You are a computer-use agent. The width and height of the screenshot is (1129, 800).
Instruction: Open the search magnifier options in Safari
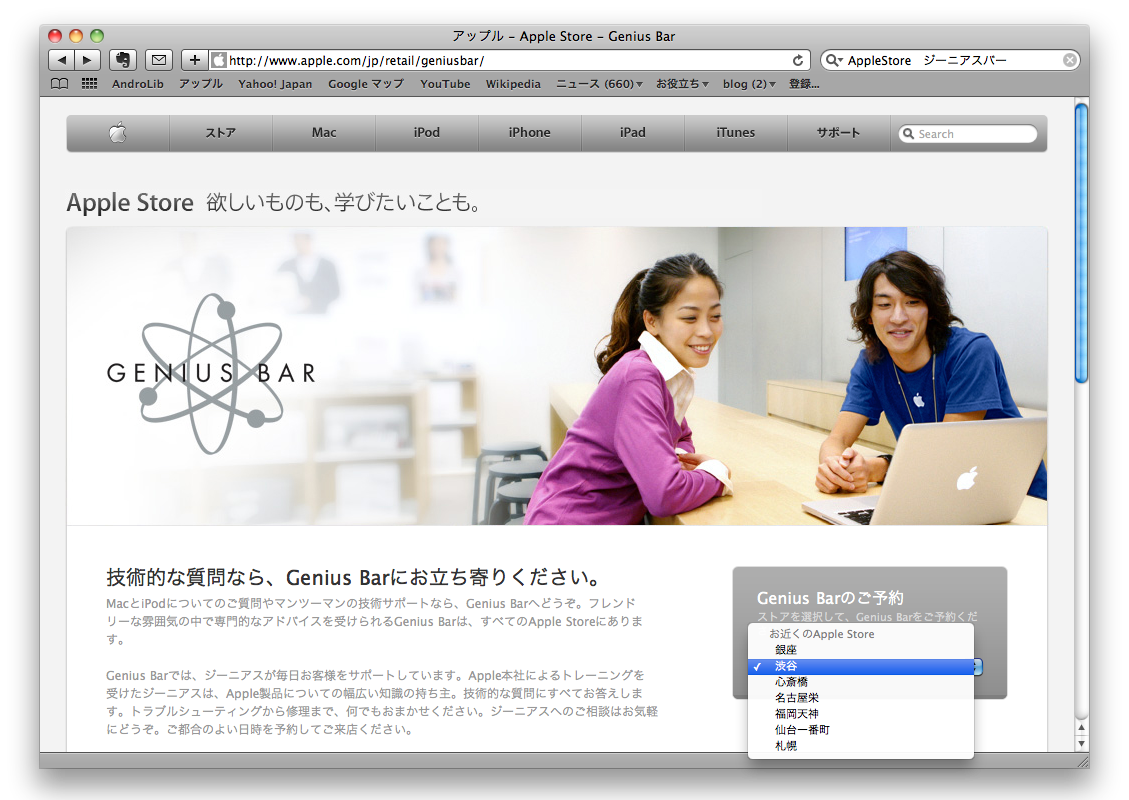[x=833, y=60]
